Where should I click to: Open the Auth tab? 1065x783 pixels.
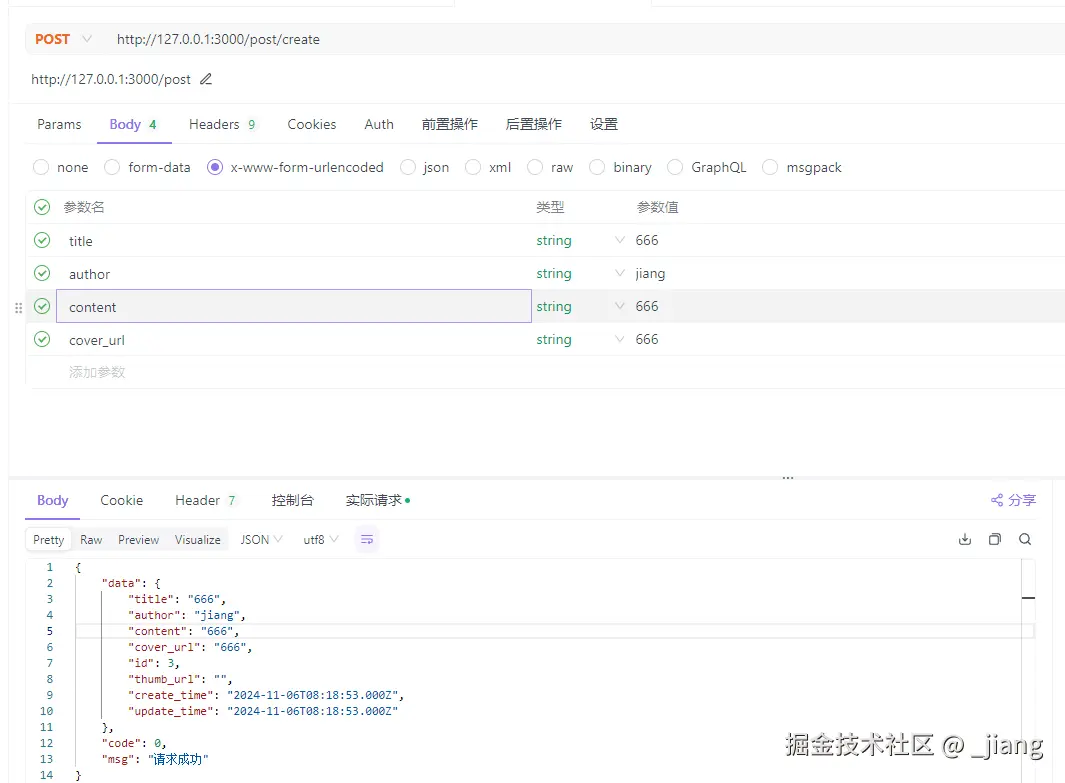tap(379, 124)
